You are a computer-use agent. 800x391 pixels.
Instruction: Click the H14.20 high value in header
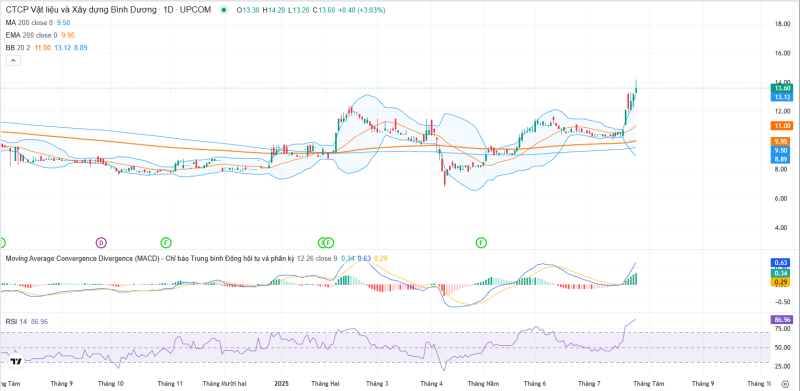[273, 10]
